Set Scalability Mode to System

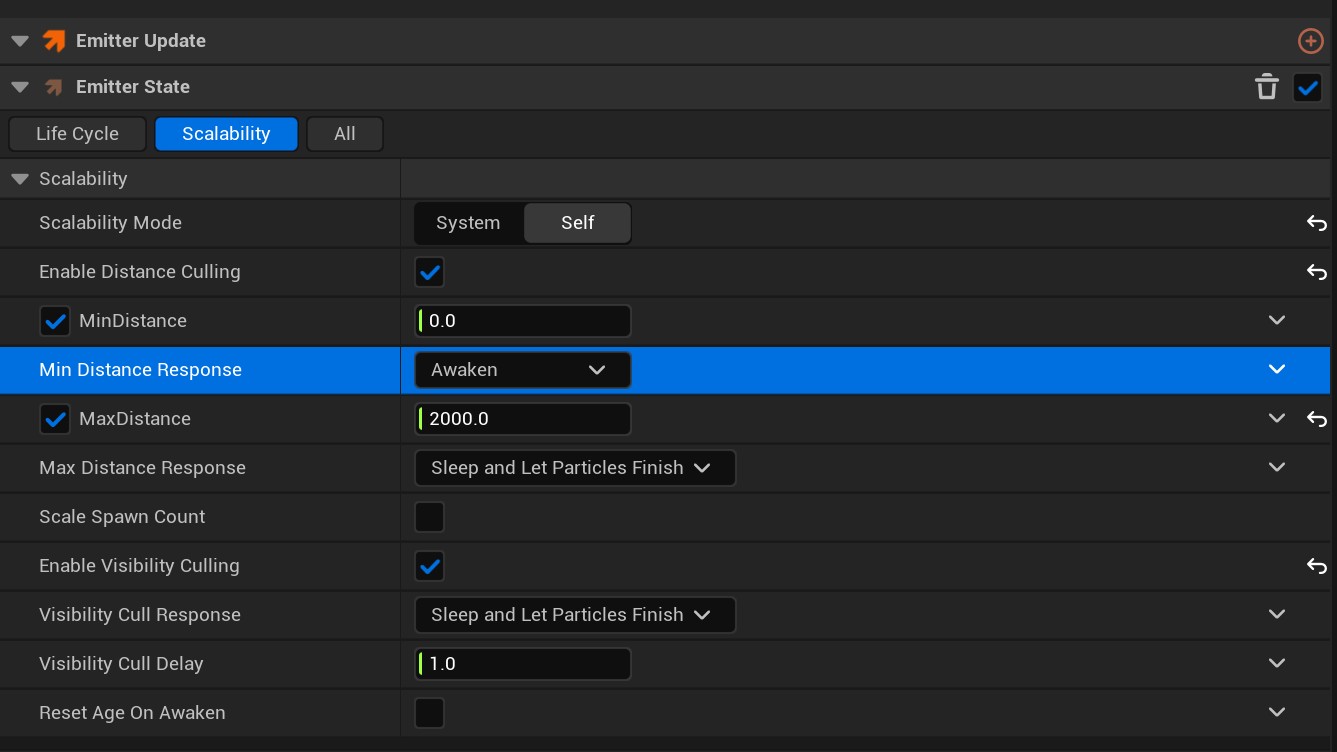pos(469,222)
